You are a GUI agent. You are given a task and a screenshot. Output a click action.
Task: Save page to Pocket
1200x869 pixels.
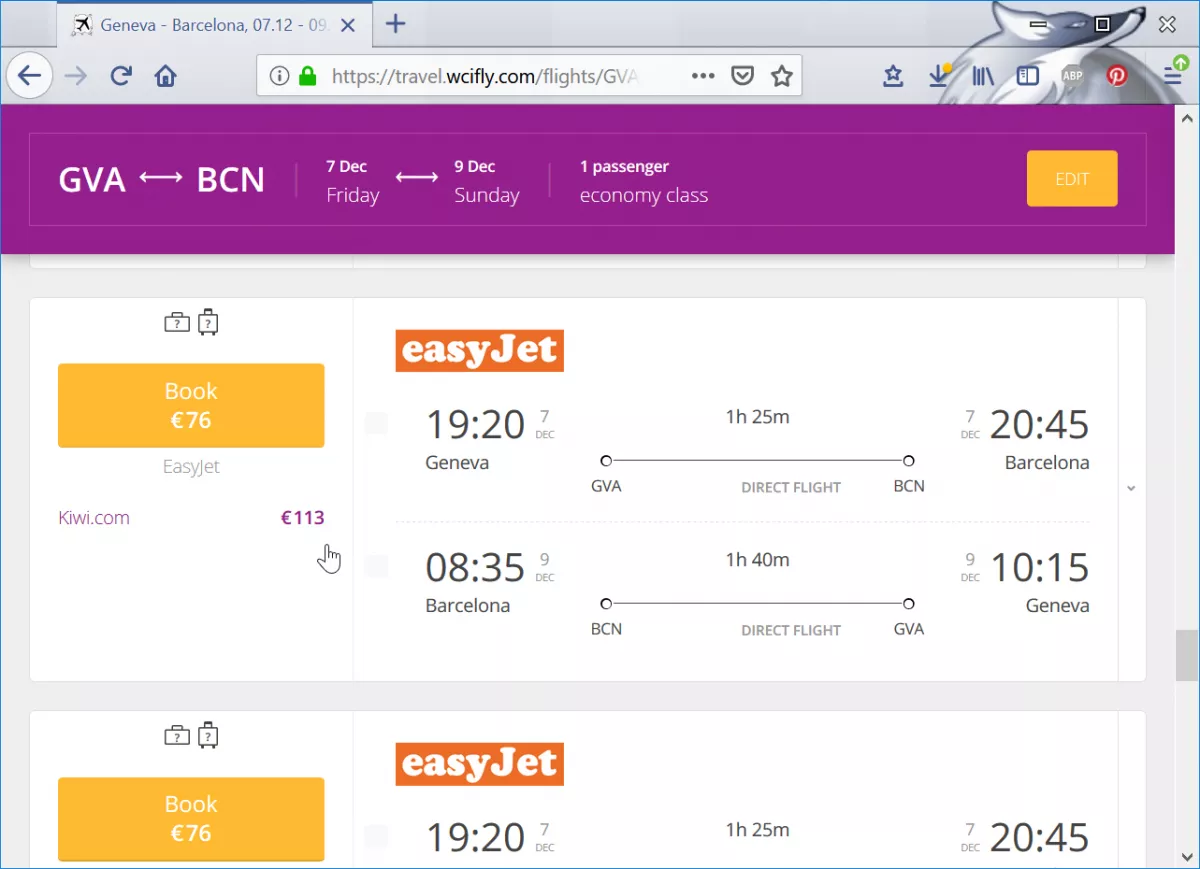tap(742, 76)
